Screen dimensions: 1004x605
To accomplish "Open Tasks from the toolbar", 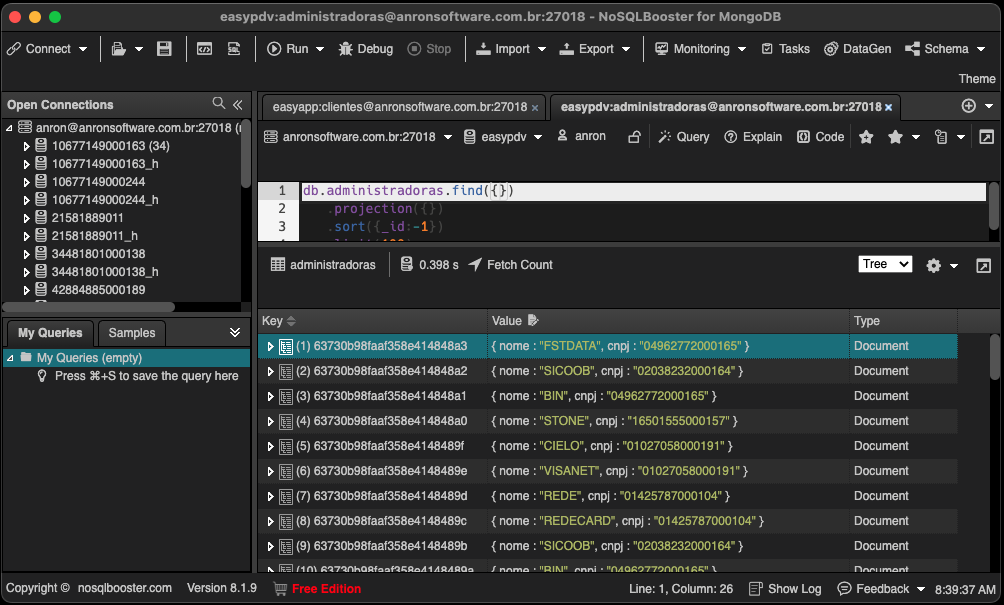I will click(785, 49).
